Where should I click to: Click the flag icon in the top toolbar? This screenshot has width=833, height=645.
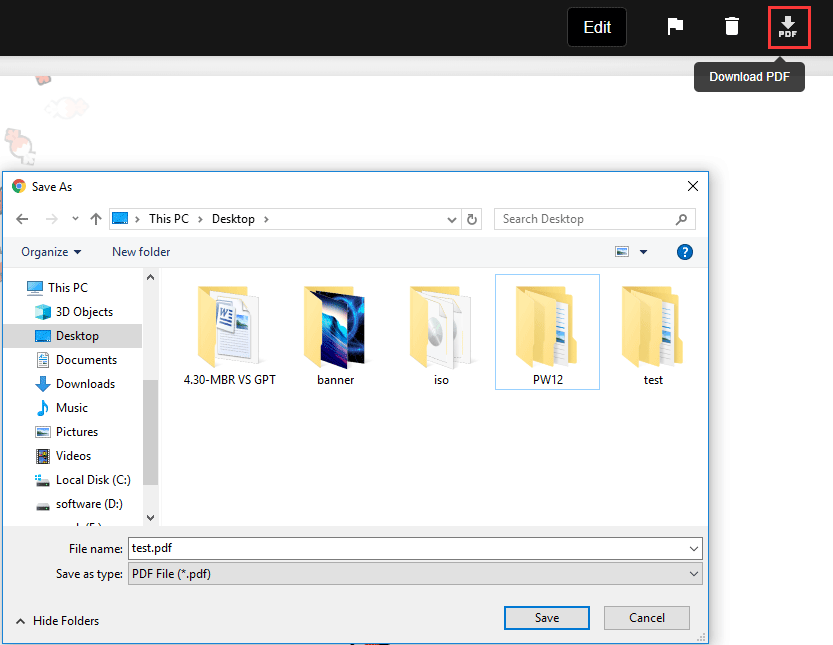click(675, 27)
